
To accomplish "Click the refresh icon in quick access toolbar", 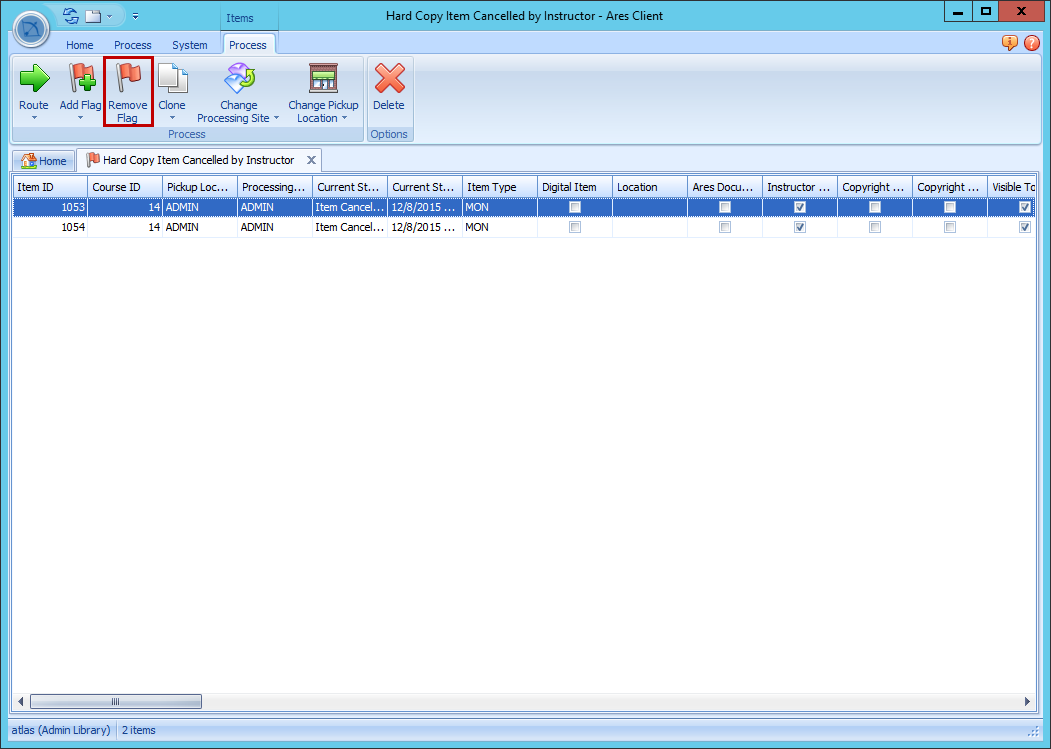I will click(x=69, y=15).
